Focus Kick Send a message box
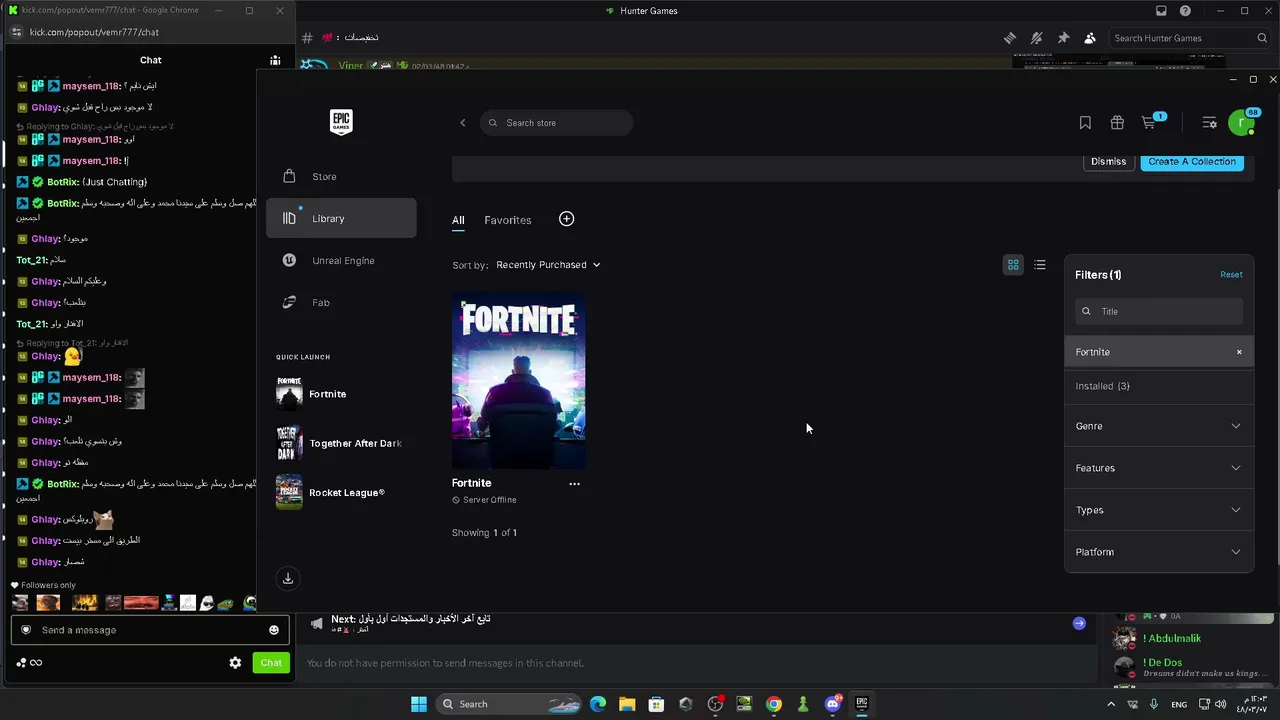1280x720 pixels. (x=150, y=630)
